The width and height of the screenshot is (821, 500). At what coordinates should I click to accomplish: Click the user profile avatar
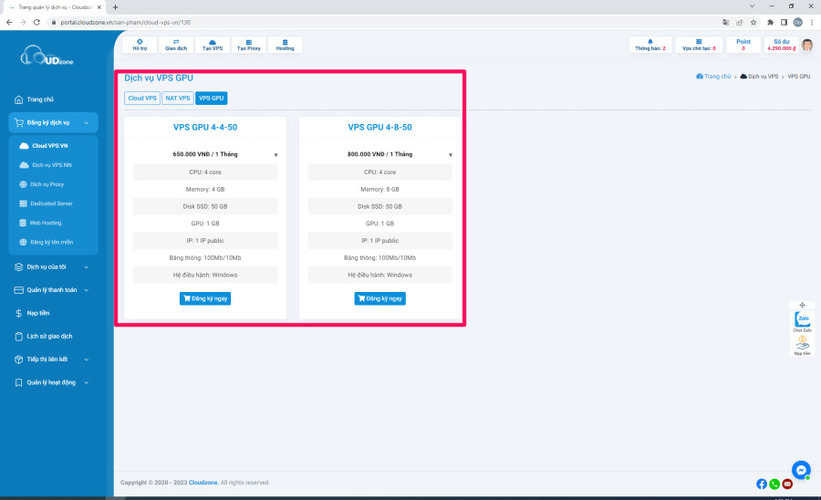coord(807,45)
